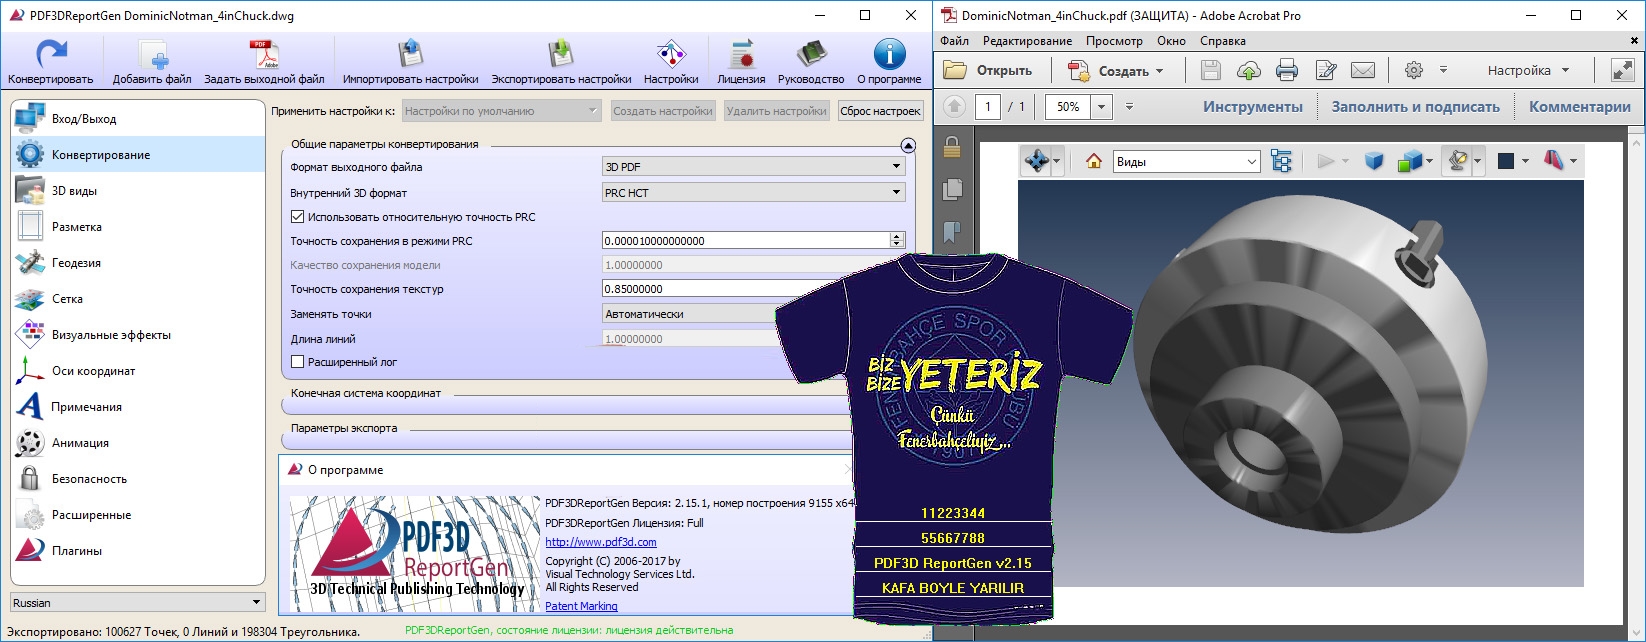This screenshot has width=1646, height=642.
Task: Select the Сетка section
Action: coord(138,299)
